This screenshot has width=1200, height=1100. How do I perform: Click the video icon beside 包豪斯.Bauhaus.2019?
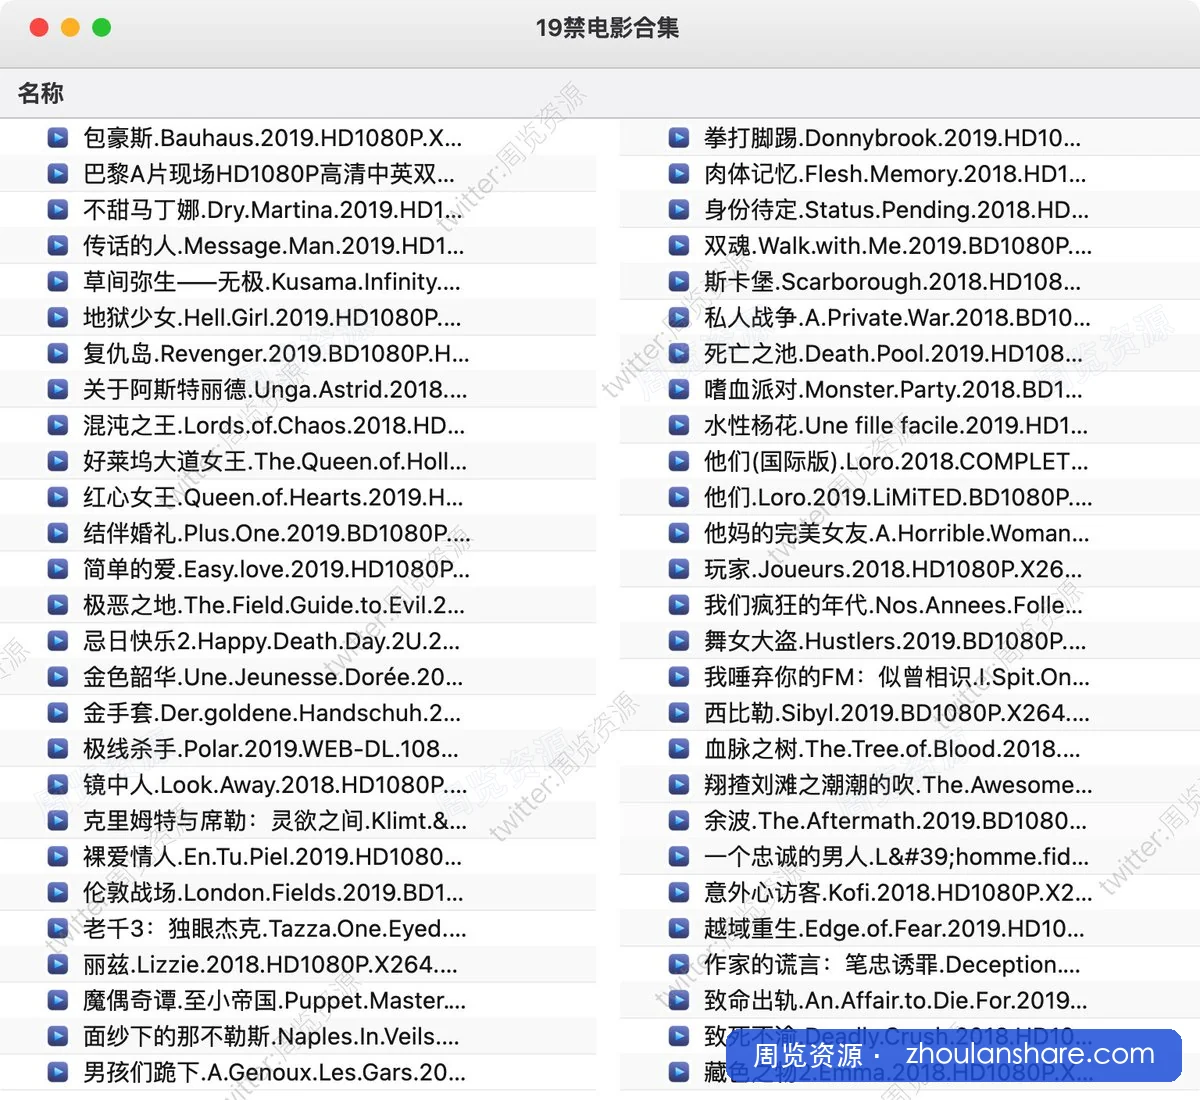coord(58,138)
